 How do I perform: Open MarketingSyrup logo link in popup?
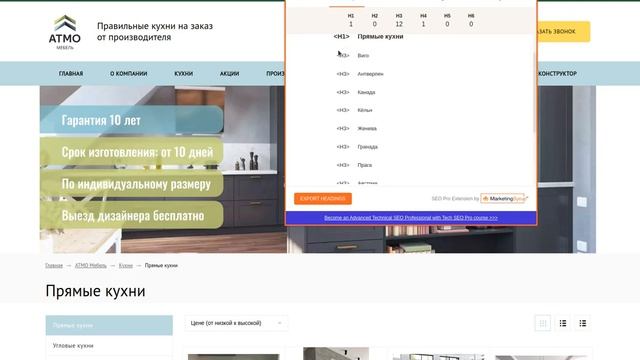(x=504, y=198)
